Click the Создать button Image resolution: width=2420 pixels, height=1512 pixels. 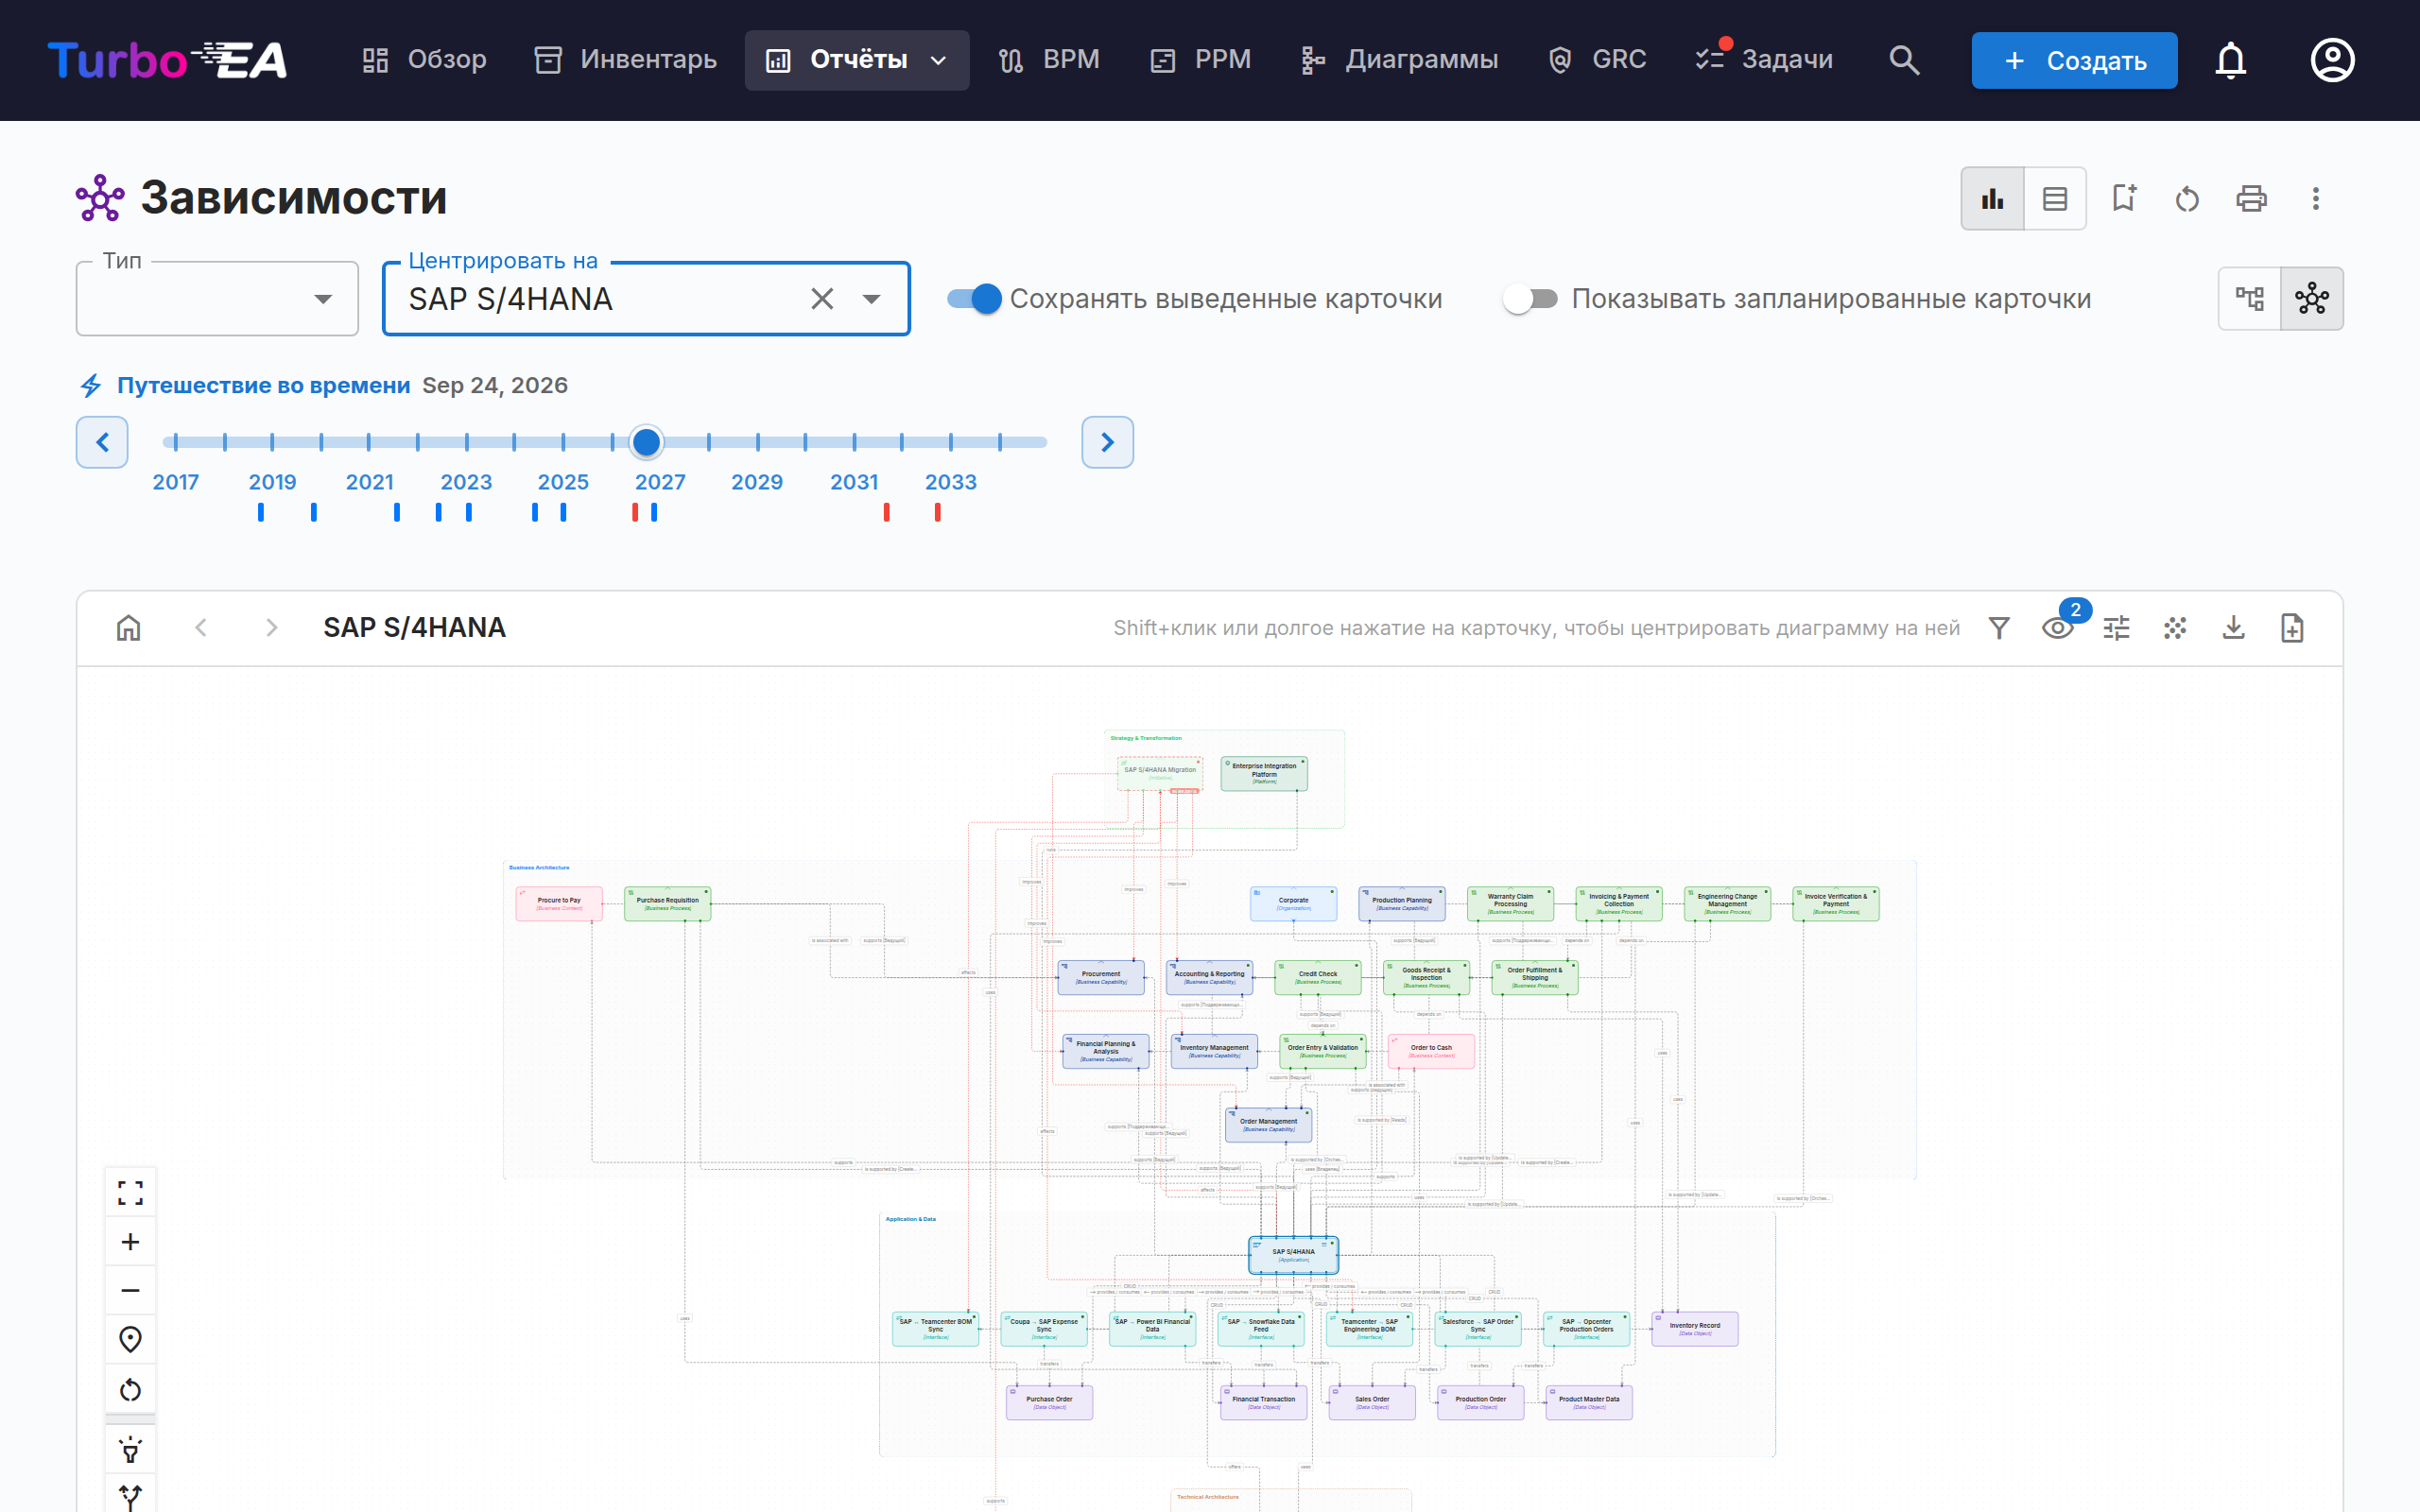pyautogui.click(x=2074, y=60)
